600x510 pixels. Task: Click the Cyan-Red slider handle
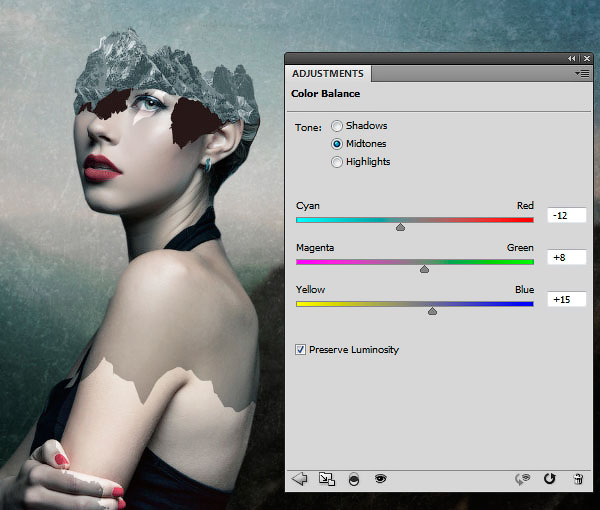(400, 227)
